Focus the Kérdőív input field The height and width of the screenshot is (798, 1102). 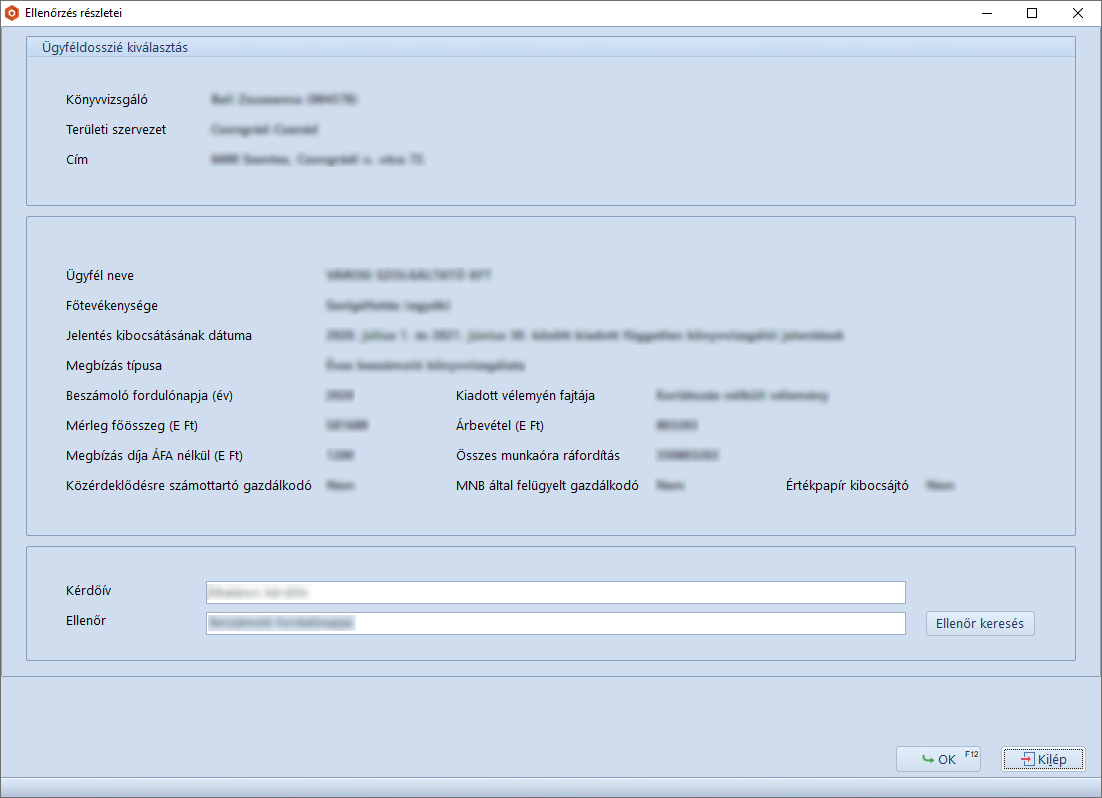[x=555, y=592]
